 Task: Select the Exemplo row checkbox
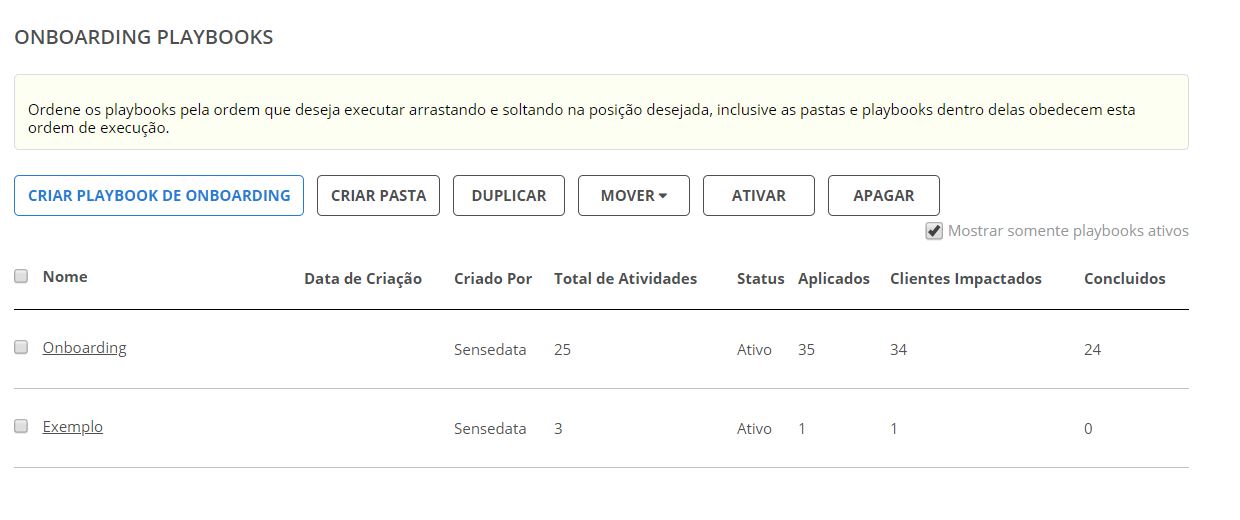click(x=21, y=426)
